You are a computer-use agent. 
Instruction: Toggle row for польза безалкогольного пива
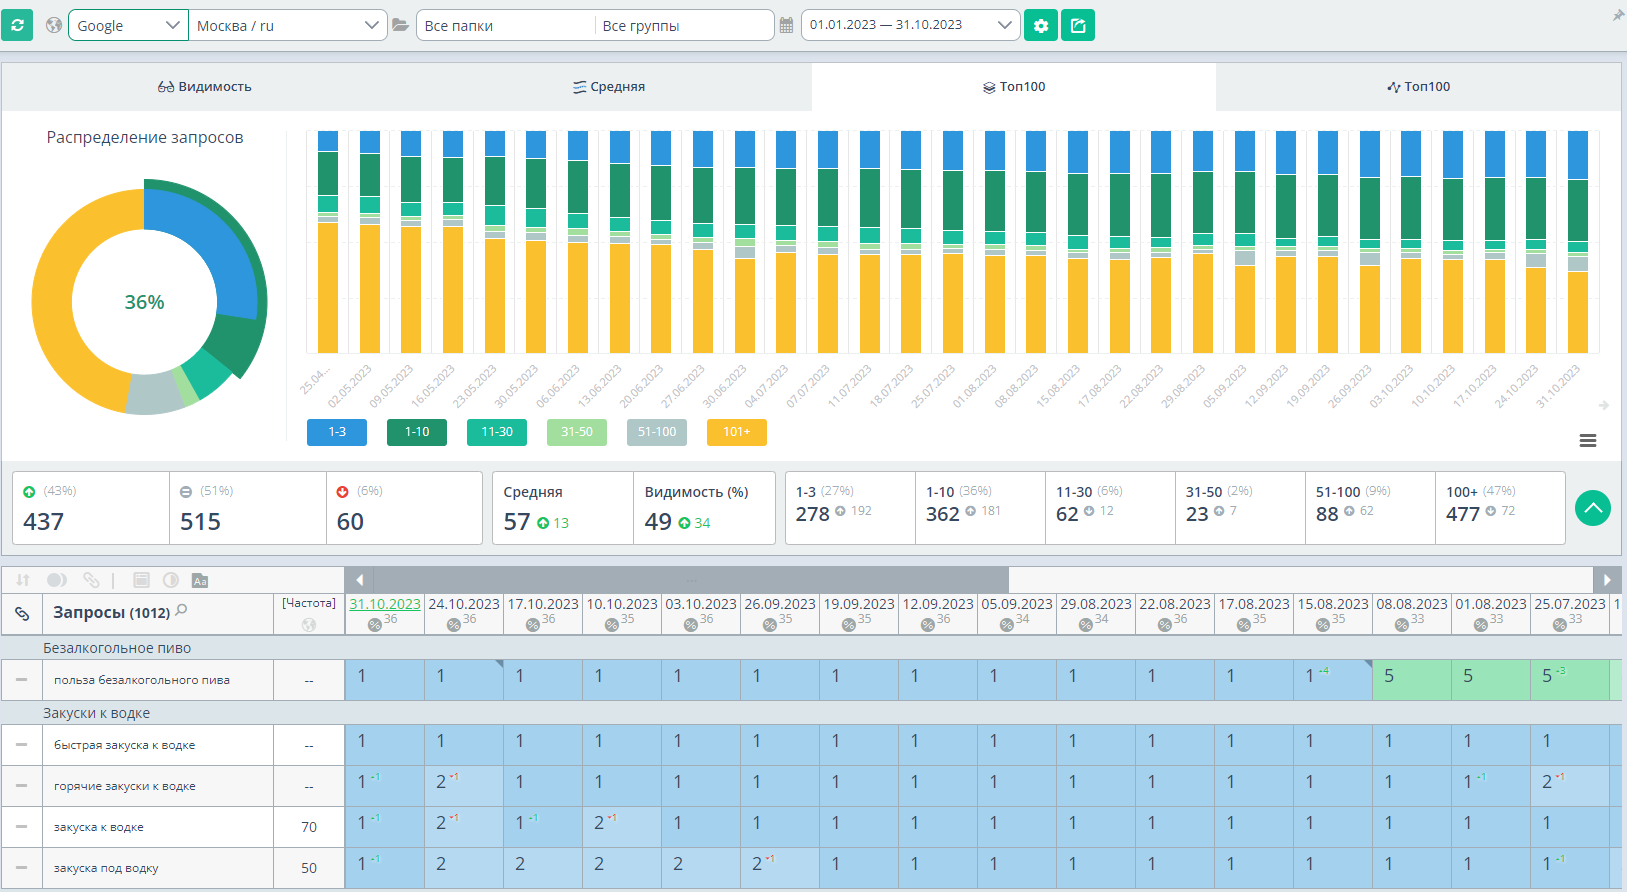point(21,680)
